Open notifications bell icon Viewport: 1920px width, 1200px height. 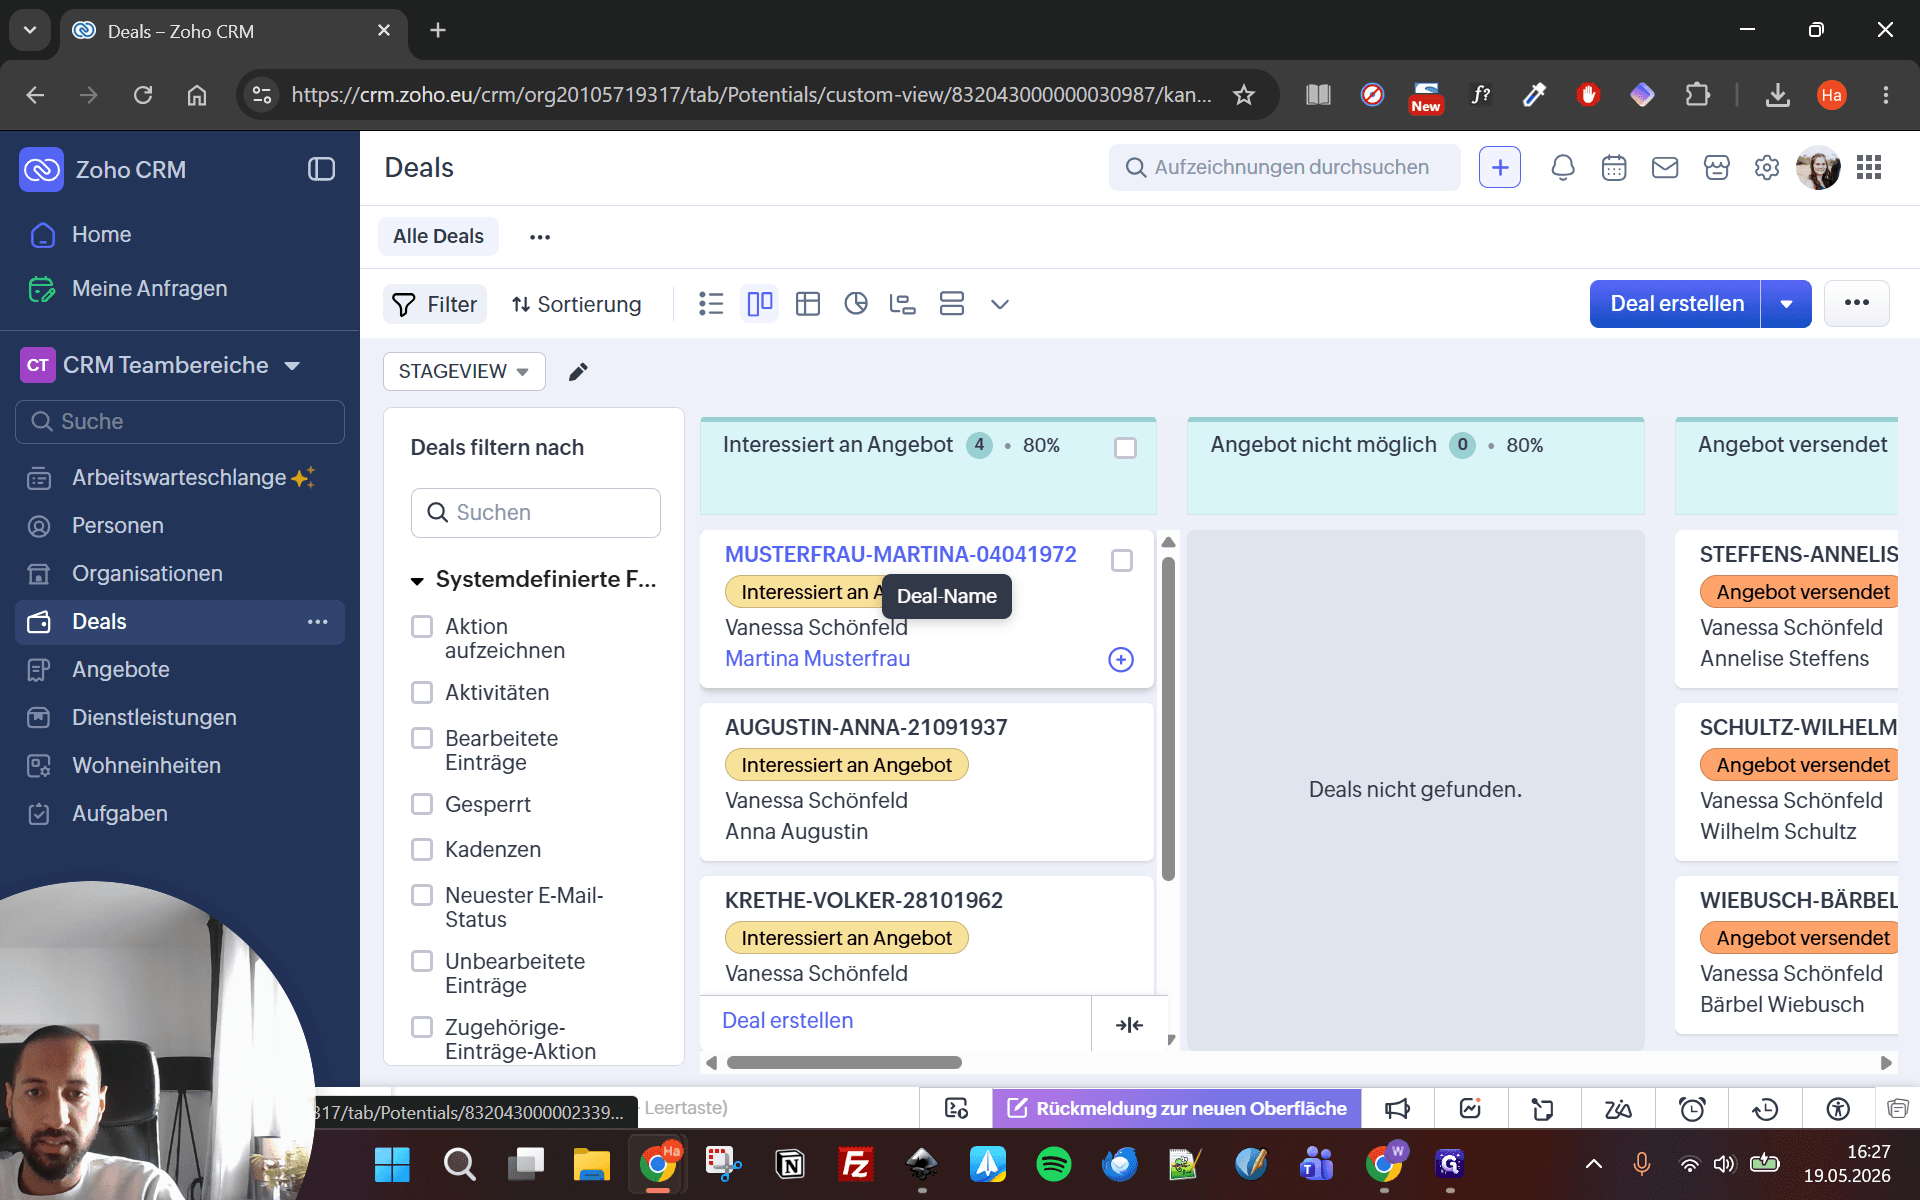tap(1563, 168)
